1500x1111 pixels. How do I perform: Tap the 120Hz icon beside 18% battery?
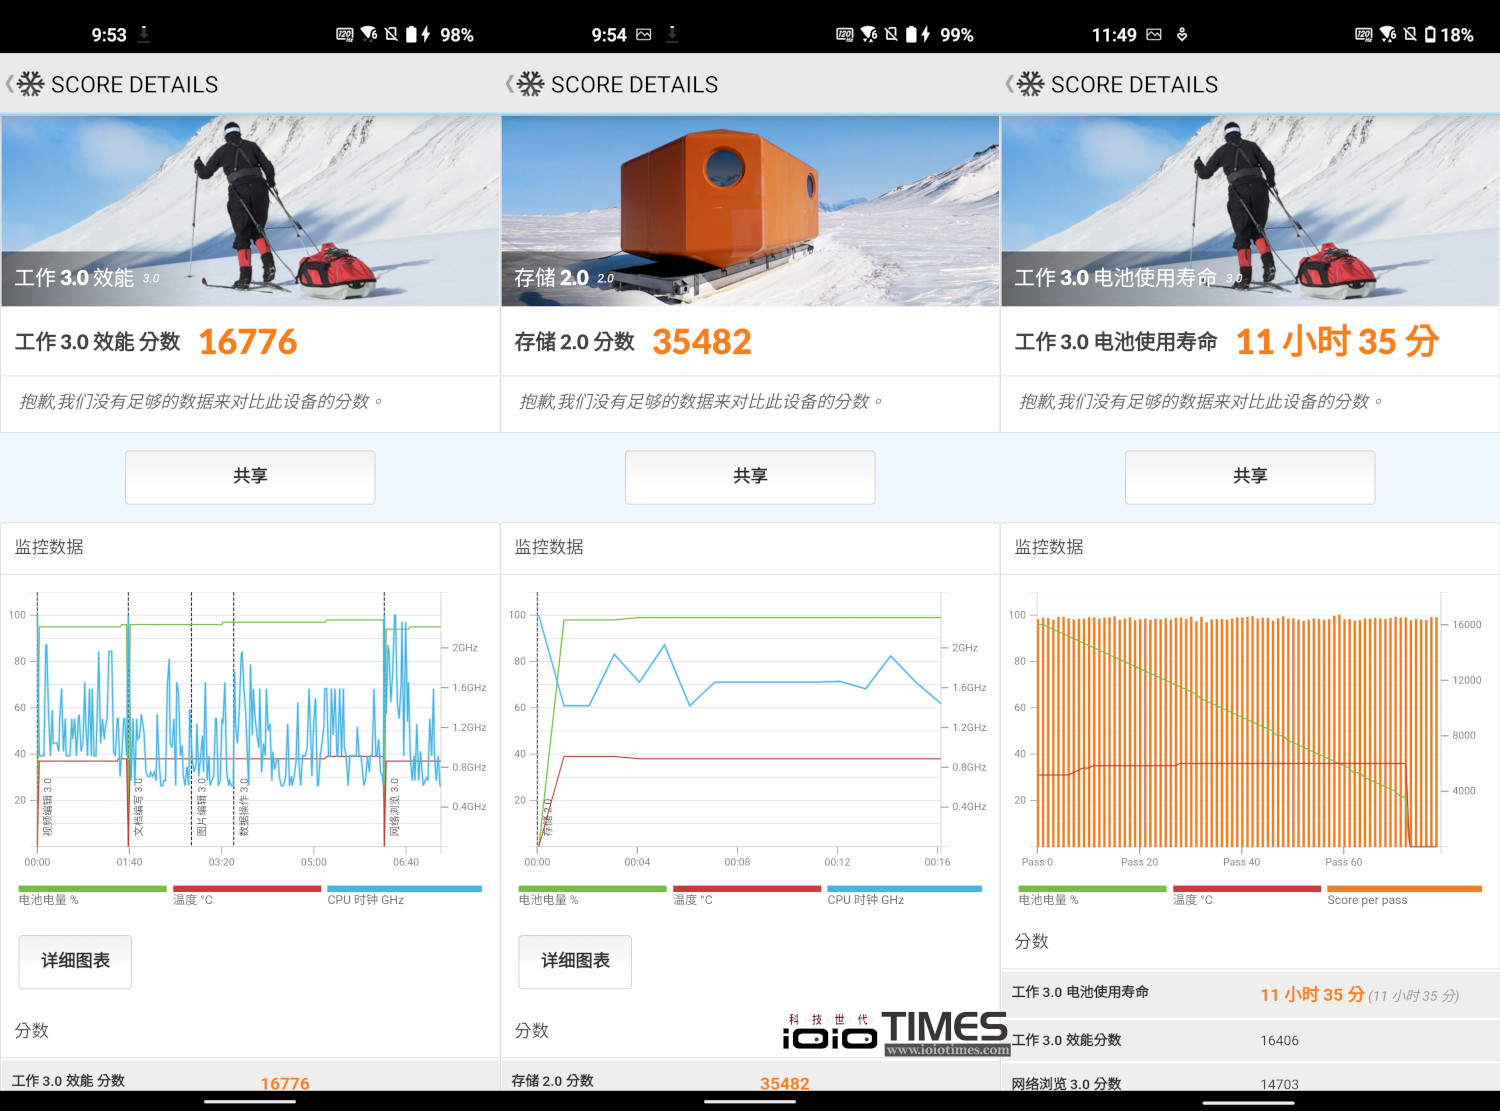pos(1364,34)
